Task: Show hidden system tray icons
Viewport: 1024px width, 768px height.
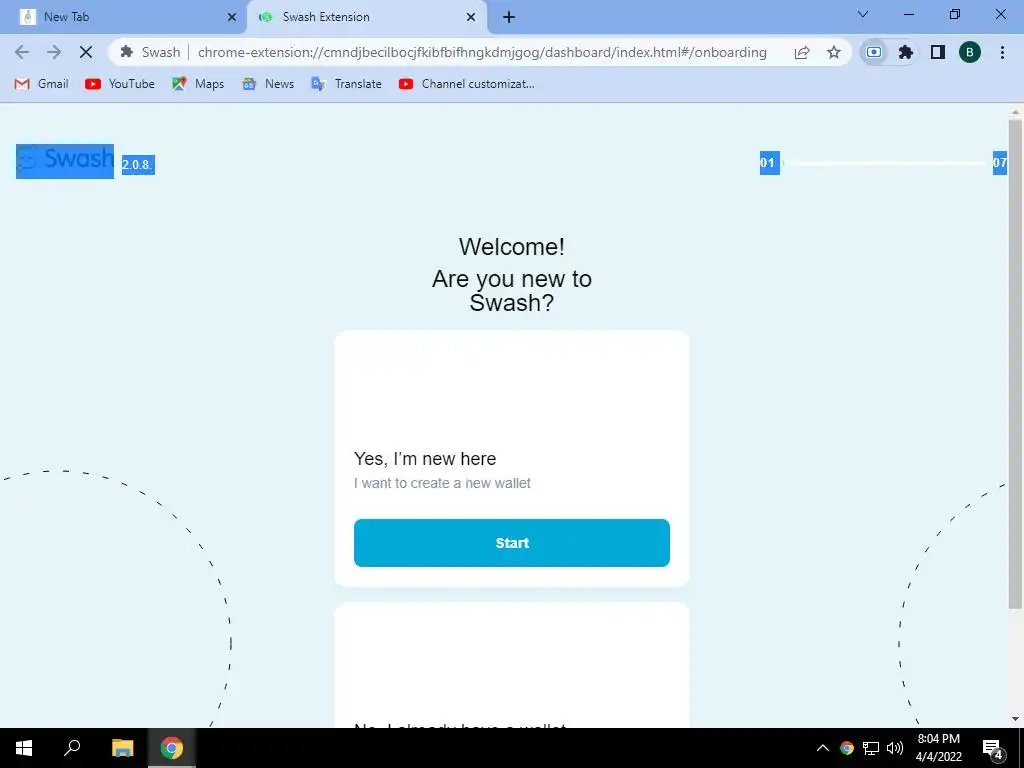Action: coord(823,748)
